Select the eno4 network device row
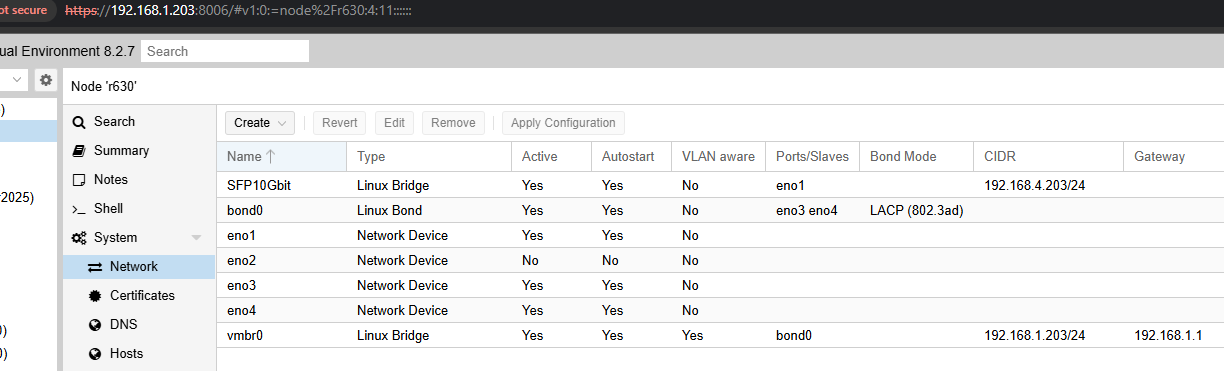The height and width of the screenshot is (371, 1224). click(720, 310)
